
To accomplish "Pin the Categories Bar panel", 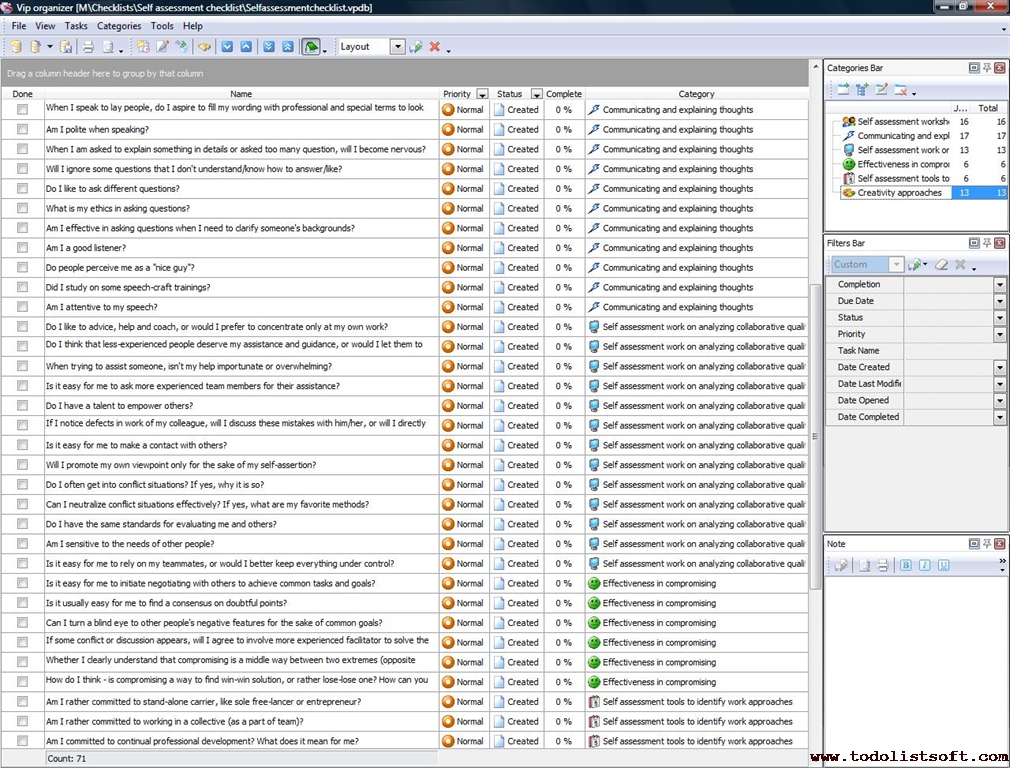I will click(x=987, y=68).
